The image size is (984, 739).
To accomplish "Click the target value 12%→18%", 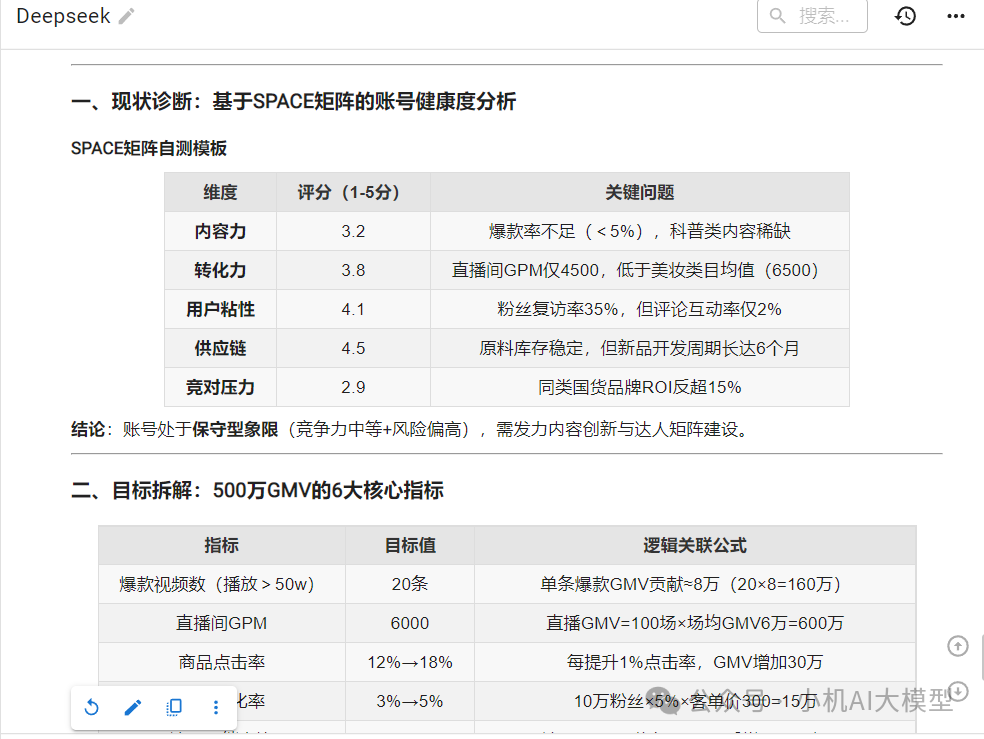I will 410,662.
